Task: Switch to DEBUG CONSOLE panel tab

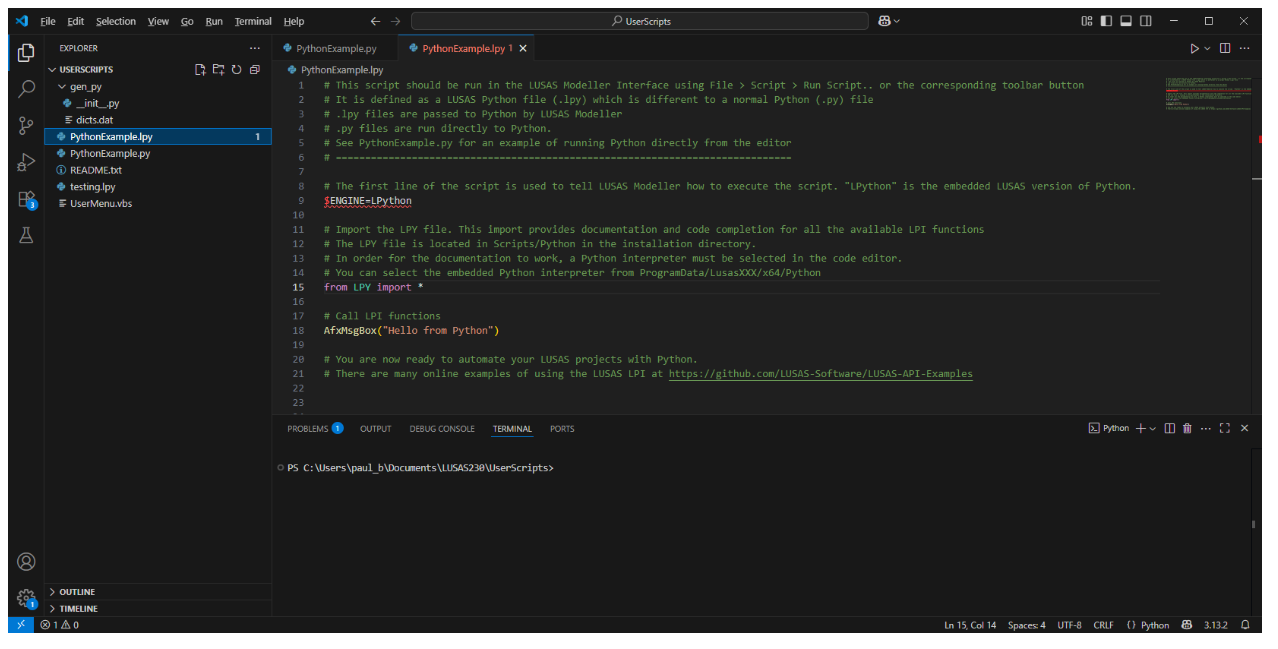Action: tap(442, 428)
